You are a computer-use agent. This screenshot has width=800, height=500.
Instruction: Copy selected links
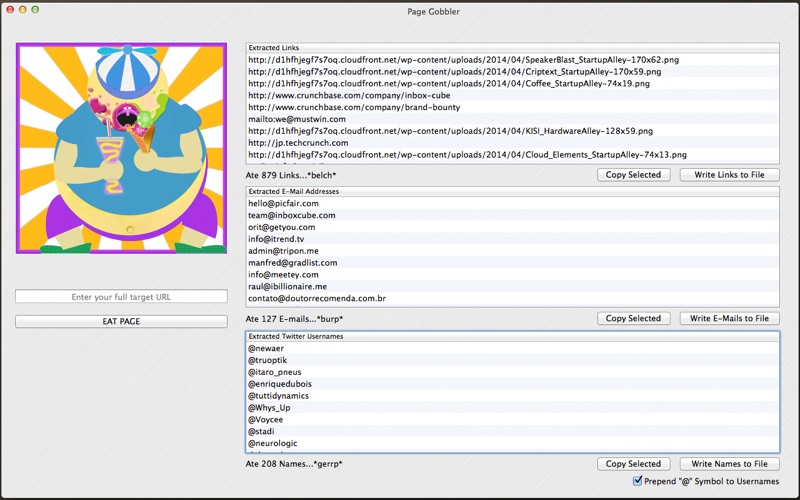(x=633, y=174)
